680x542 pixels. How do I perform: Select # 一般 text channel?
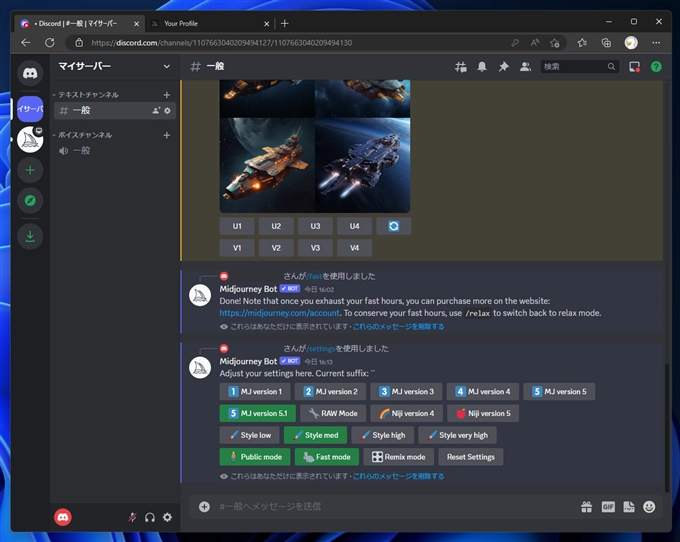pos(115,111)
